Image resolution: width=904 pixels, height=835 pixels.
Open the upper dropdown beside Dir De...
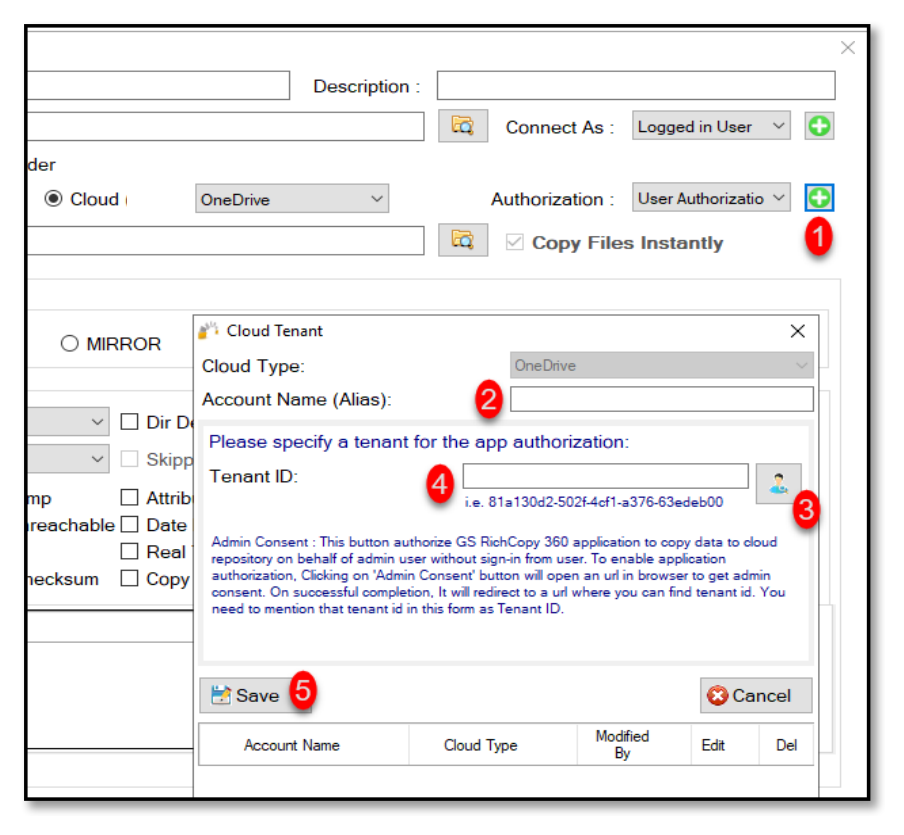68,422
